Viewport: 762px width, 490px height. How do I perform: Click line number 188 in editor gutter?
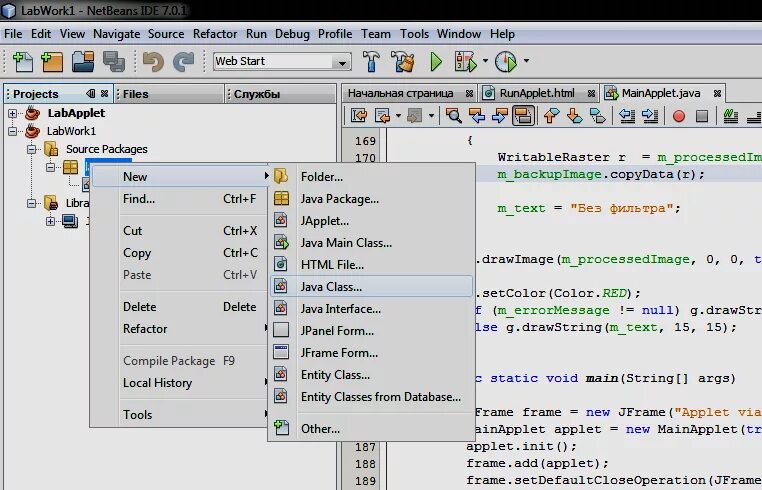(x=365, y=464)
